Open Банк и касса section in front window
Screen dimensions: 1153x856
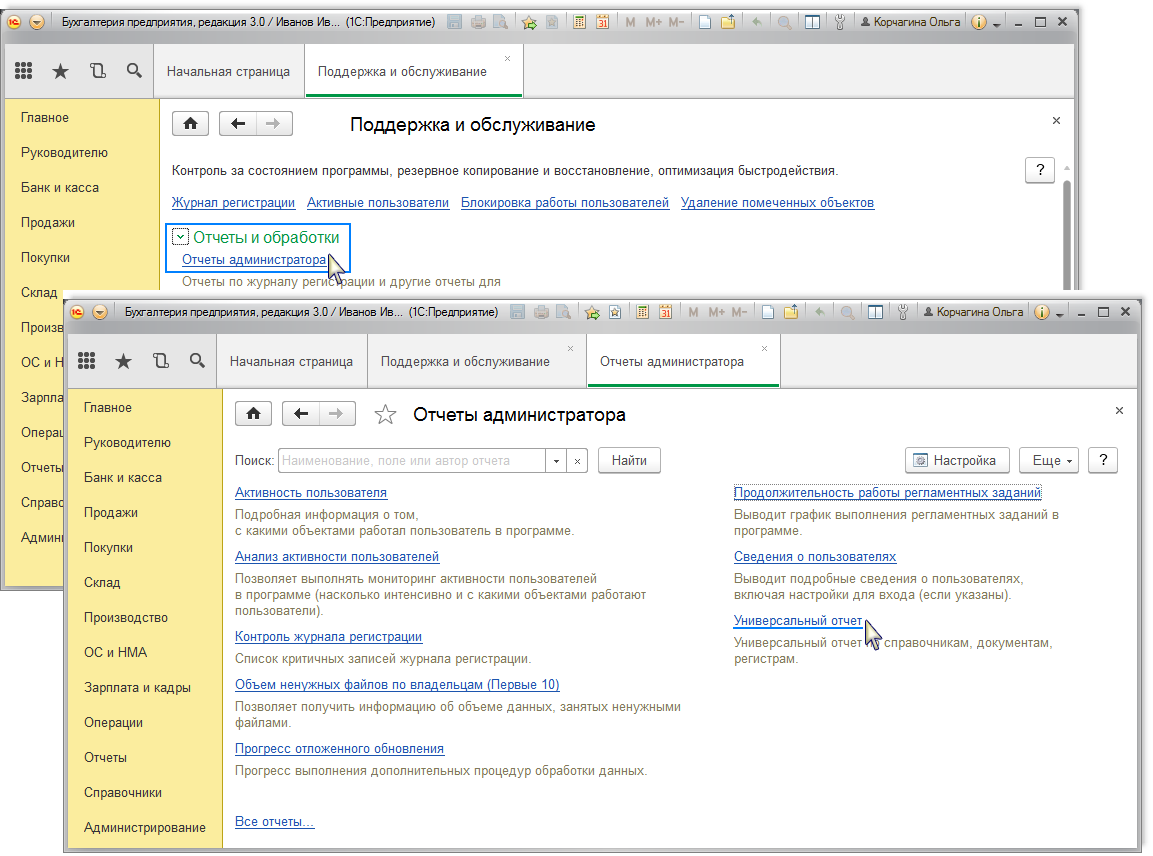tap(123, 477)
